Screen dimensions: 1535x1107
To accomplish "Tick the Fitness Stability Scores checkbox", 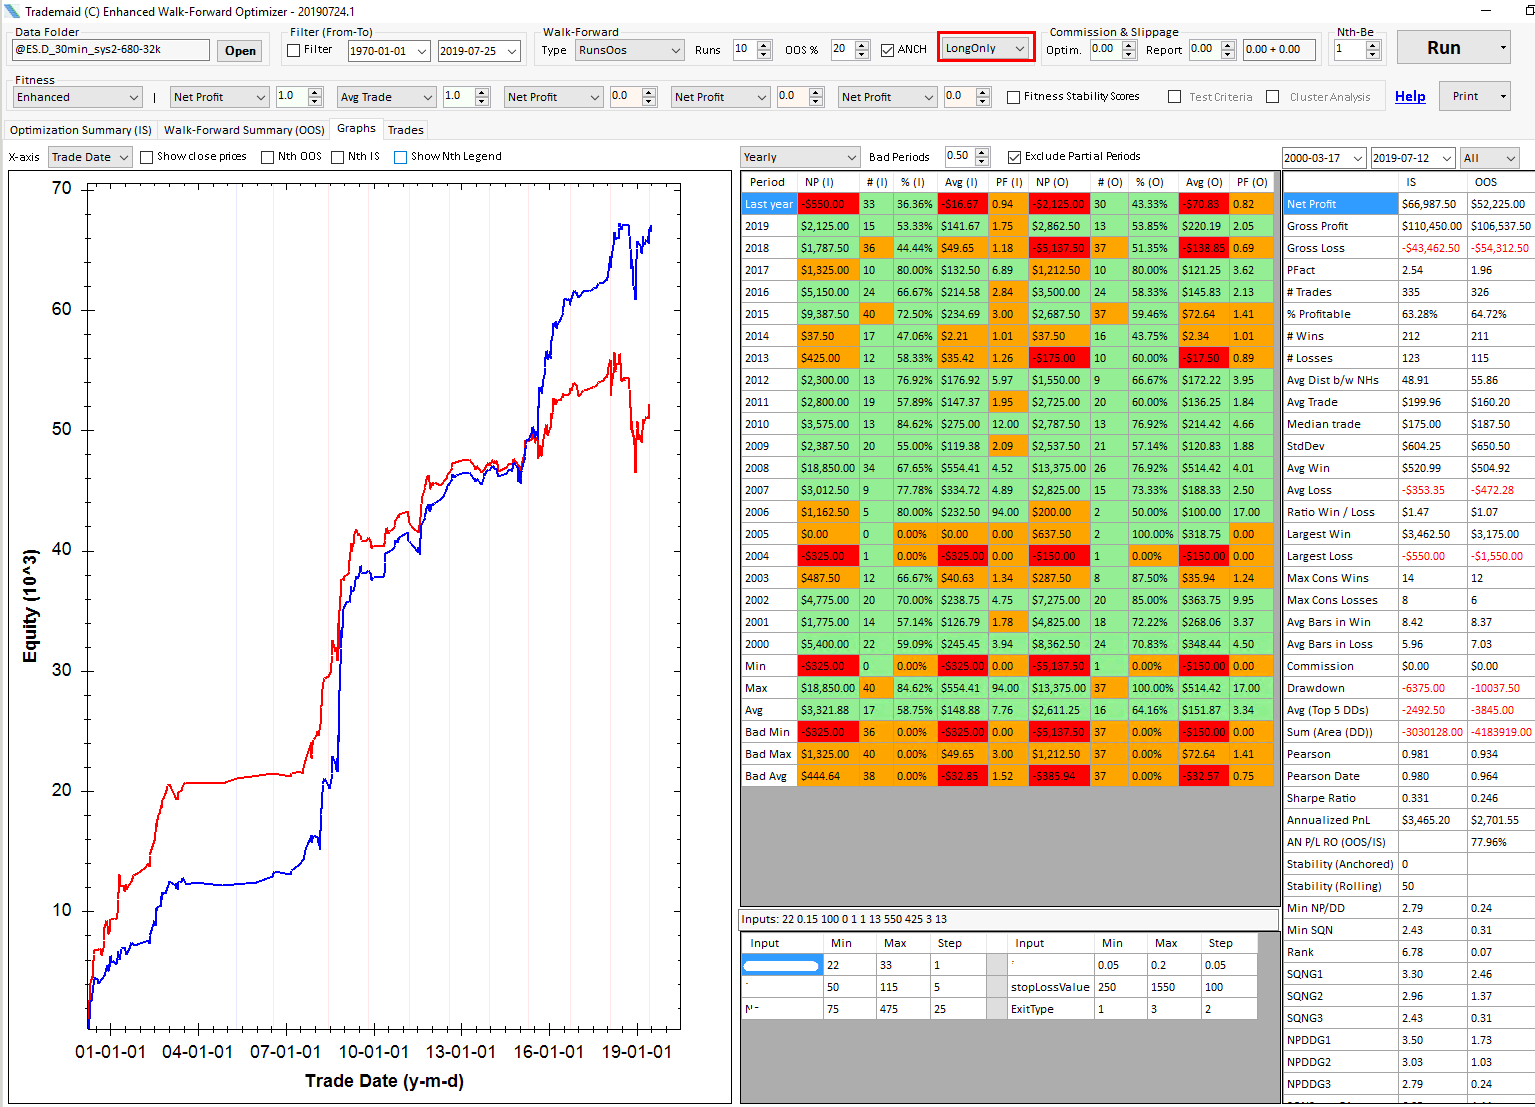I will tap(1014, 97).
